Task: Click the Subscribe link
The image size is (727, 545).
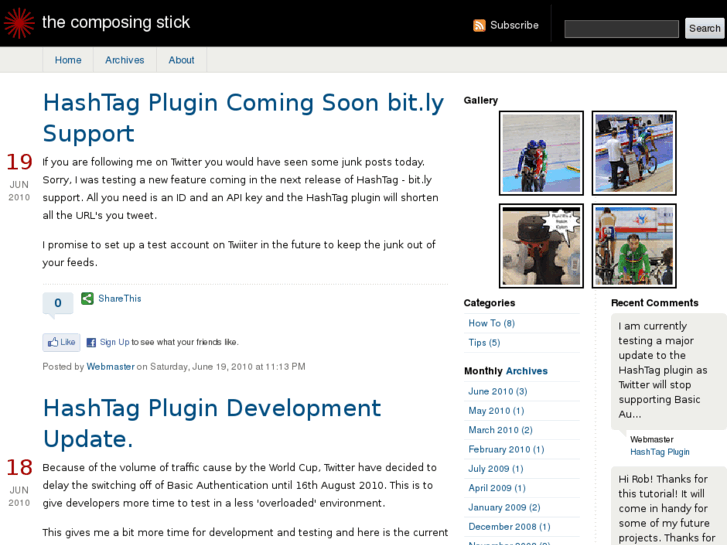Action: [514, 26]
